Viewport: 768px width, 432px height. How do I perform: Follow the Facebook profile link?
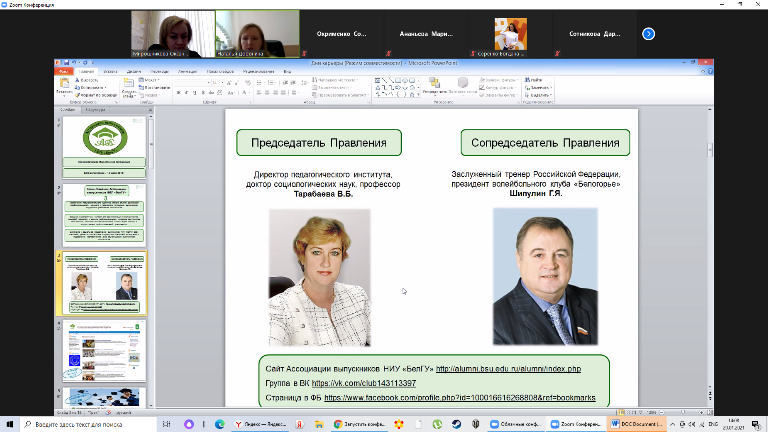[460, 397]
